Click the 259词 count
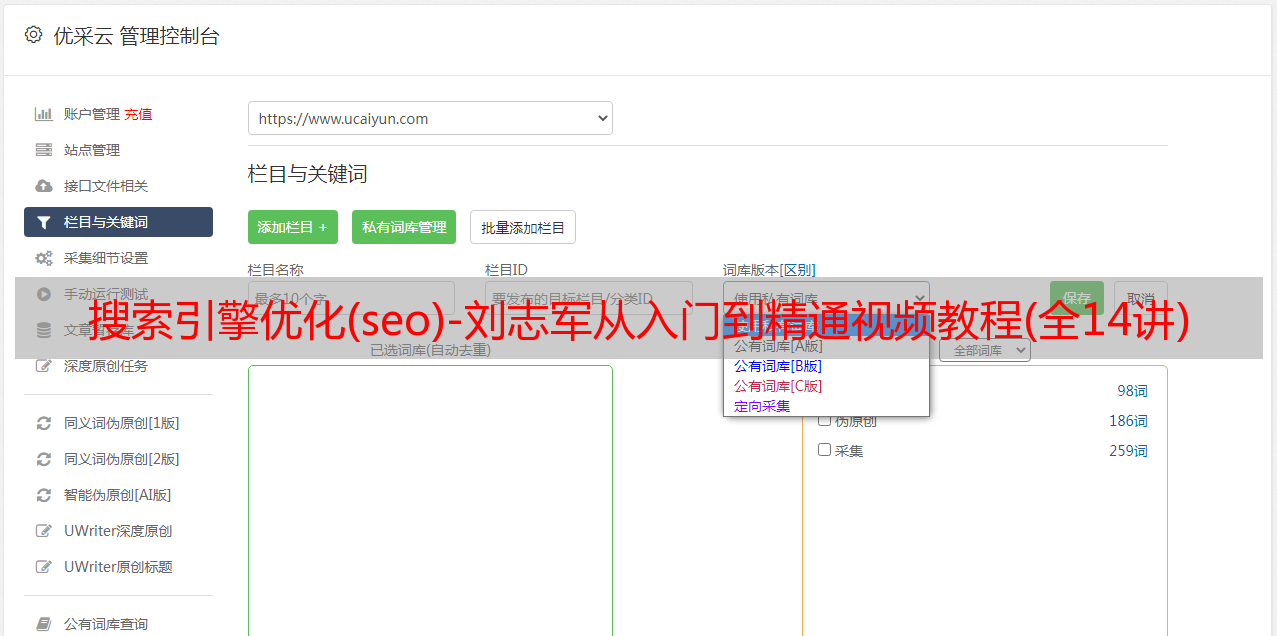This screenshot has height=636, width=1277. (1129, 451)
